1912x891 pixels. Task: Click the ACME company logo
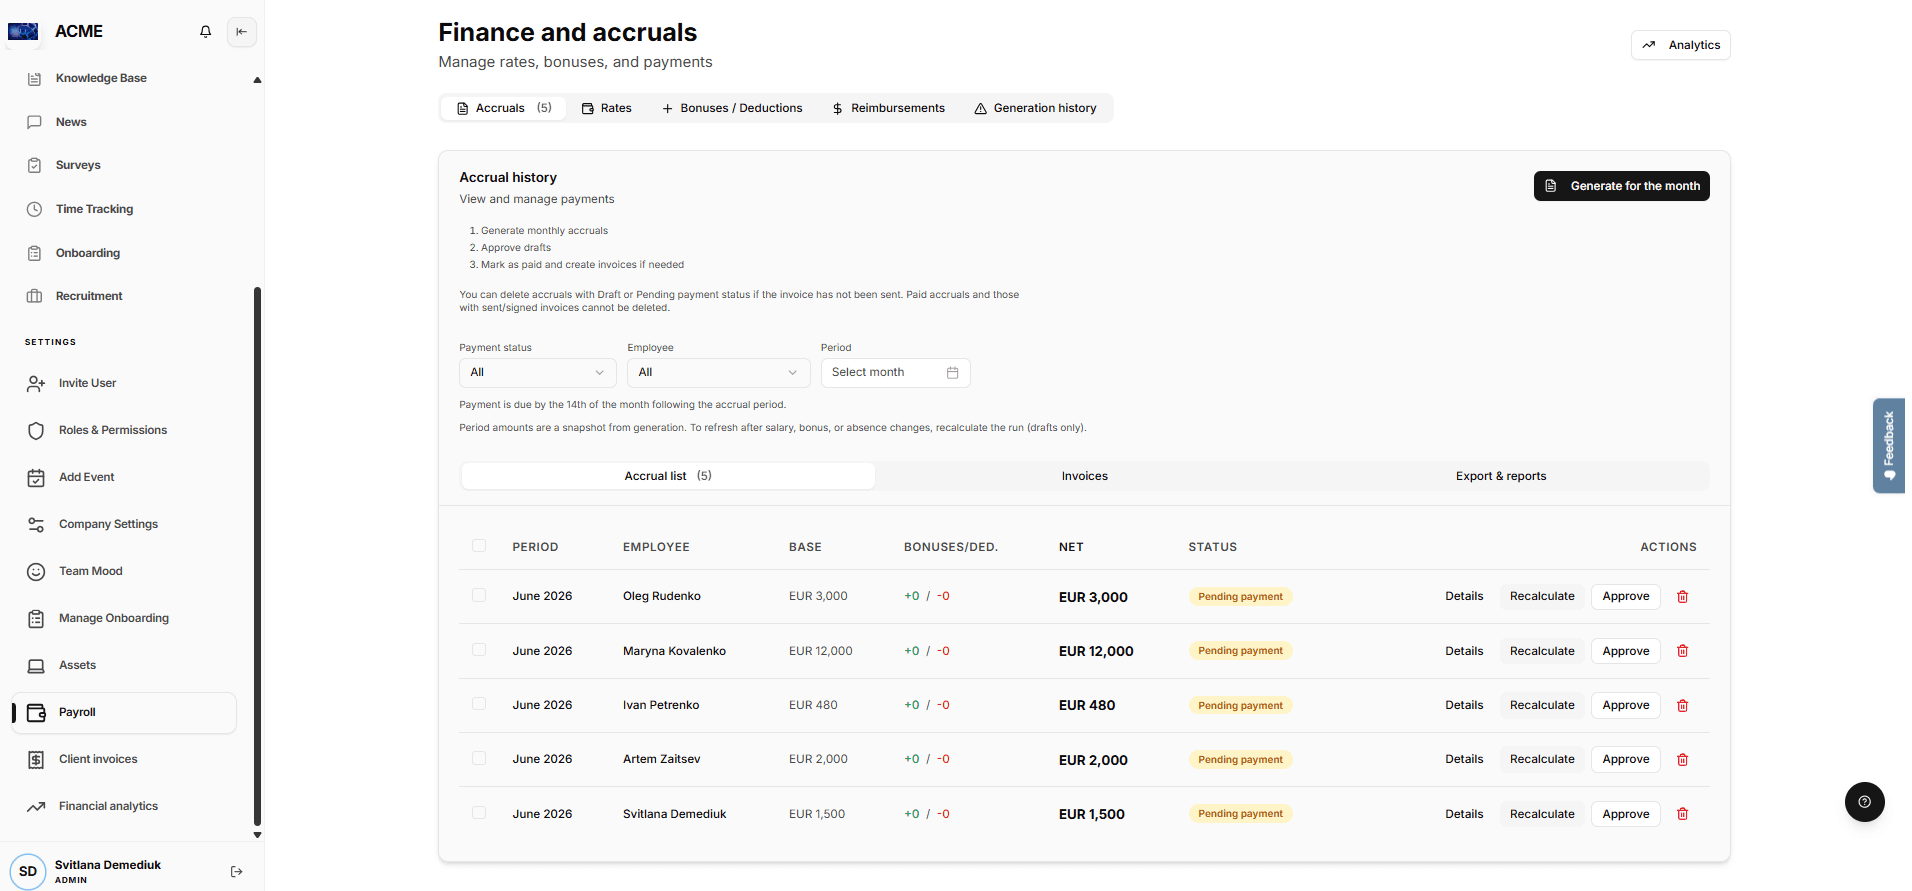(x=23, y=32)
